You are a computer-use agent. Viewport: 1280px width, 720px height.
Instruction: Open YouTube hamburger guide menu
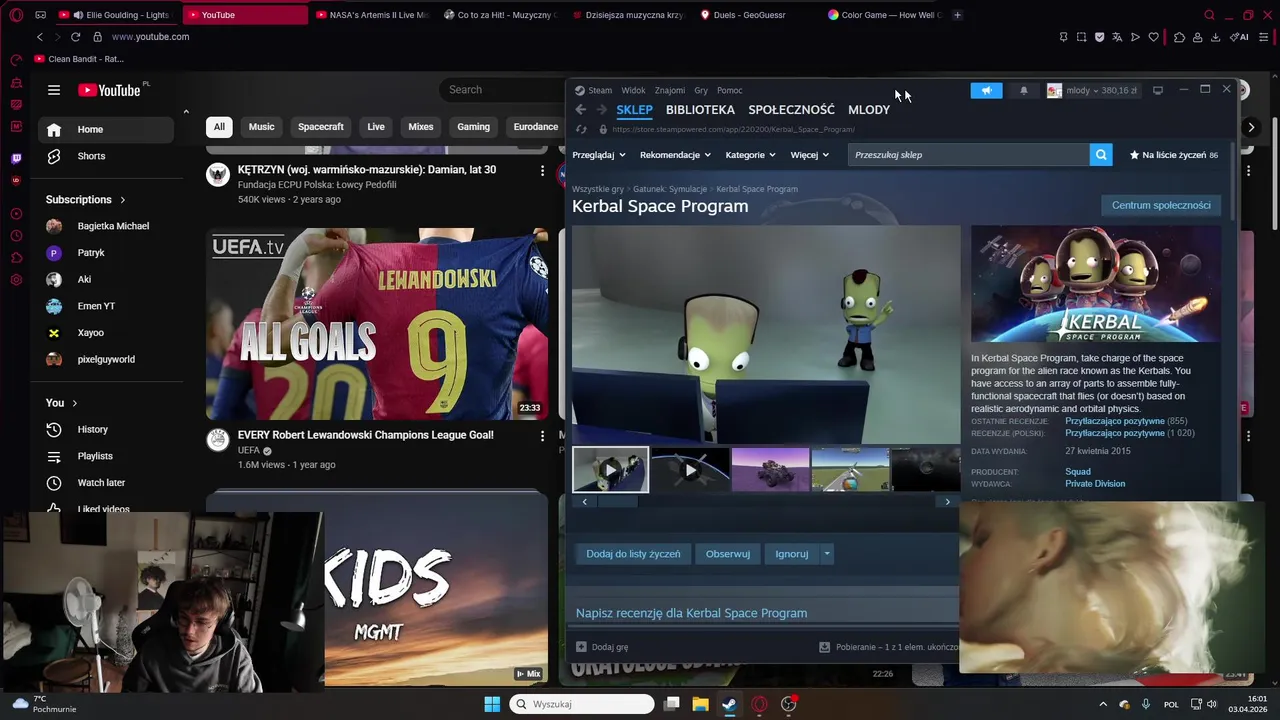pyautogui.click(x=54, y=90)
